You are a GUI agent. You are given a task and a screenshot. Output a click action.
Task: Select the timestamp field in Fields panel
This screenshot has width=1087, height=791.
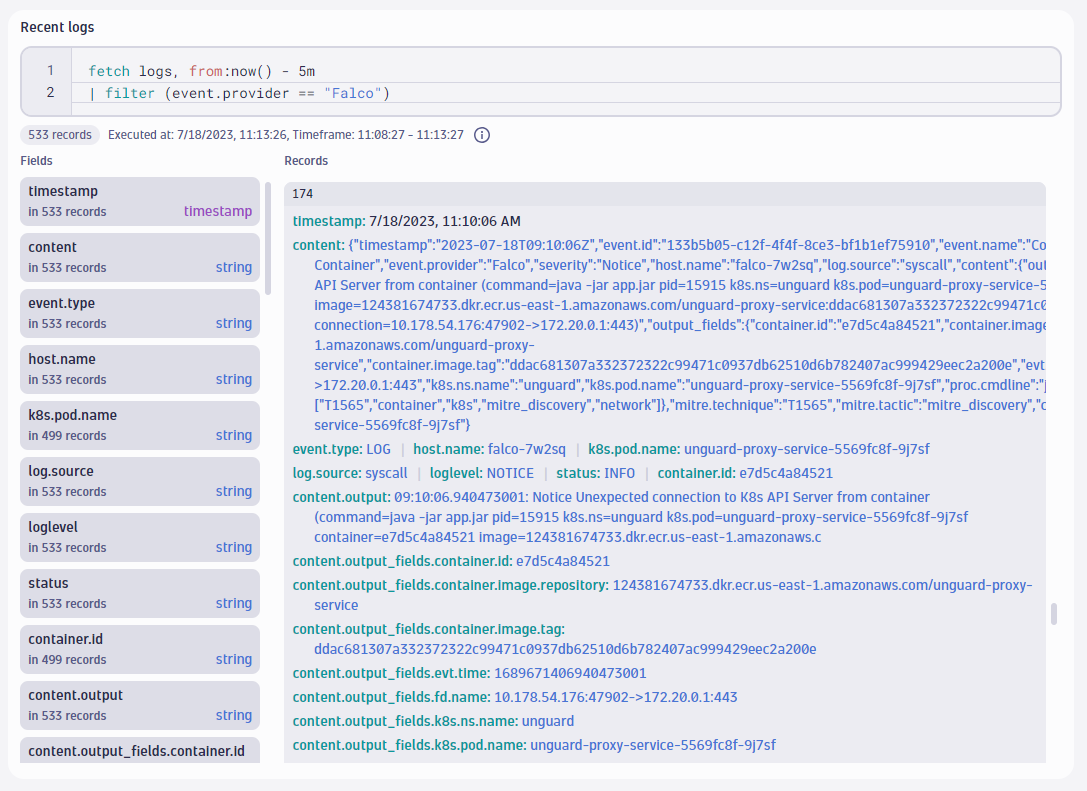[x=139, y=201]
